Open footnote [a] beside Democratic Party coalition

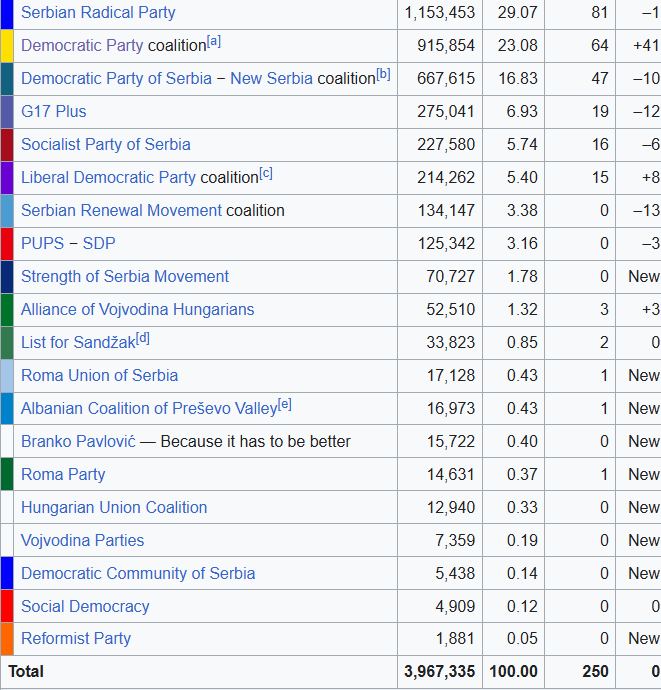[214, 41]
